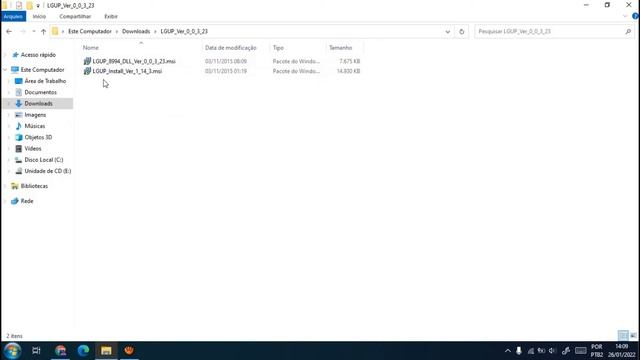Expand the ribbon with the chevron
The width and height of the screenshot is (640, 360).
tap(625, 16)
